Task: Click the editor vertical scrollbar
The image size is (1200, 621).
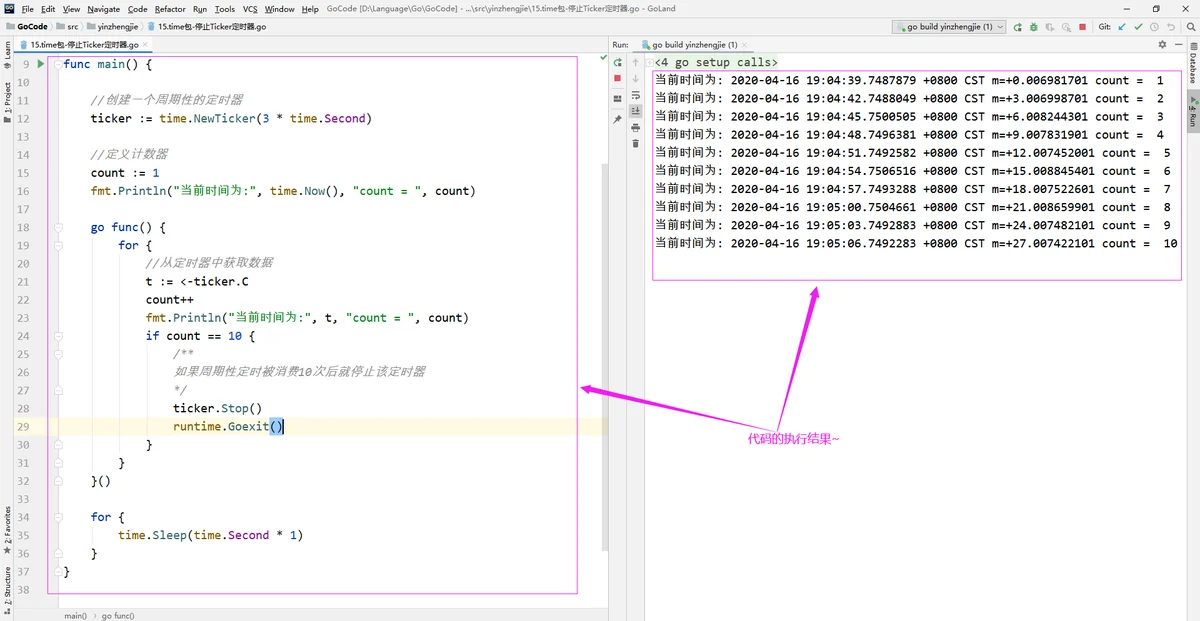Action: [x=603, y=350]
